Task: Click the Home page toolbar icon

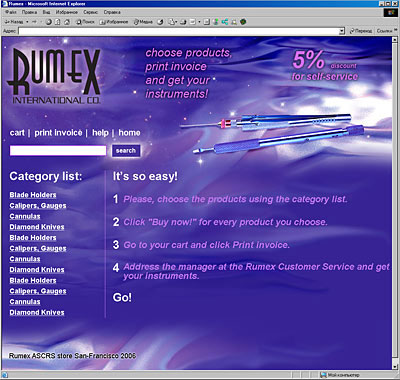Action: [67, 22]
